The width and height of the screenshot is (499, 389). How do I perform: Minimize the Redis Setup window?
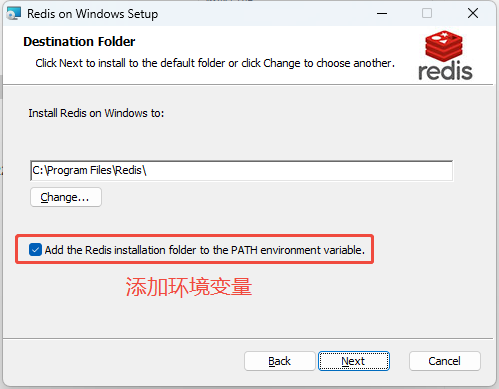tap(382, 13)
